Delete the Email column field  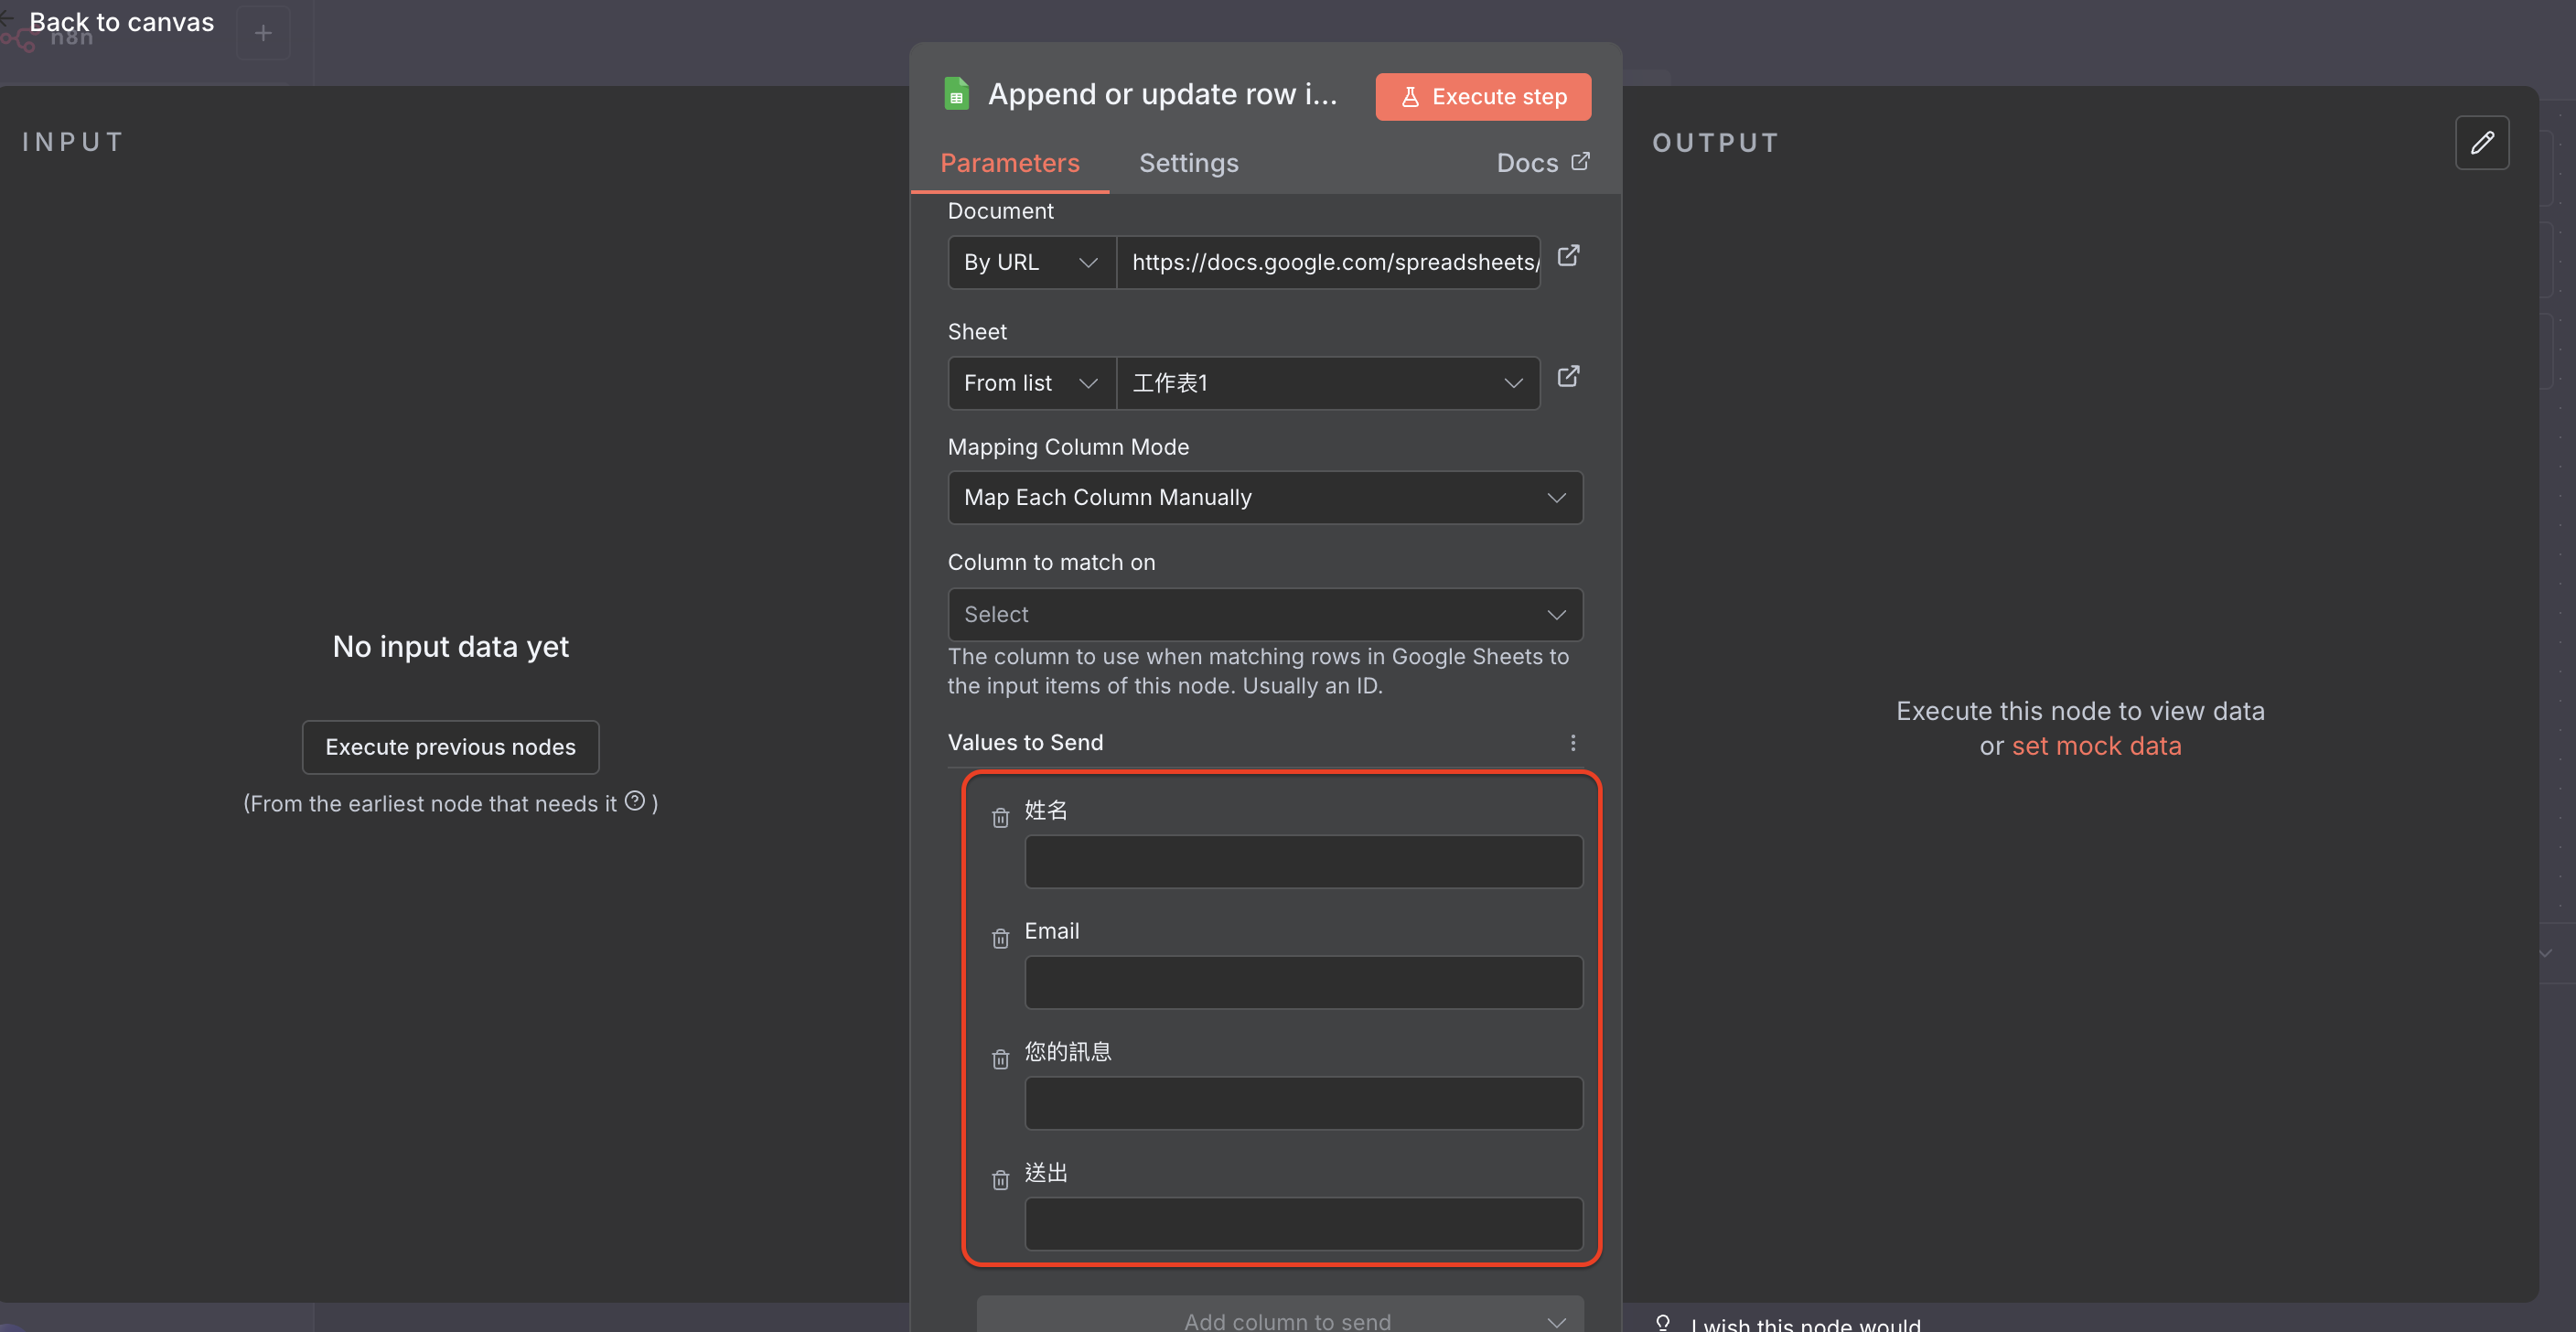[x=1000, y=938]
